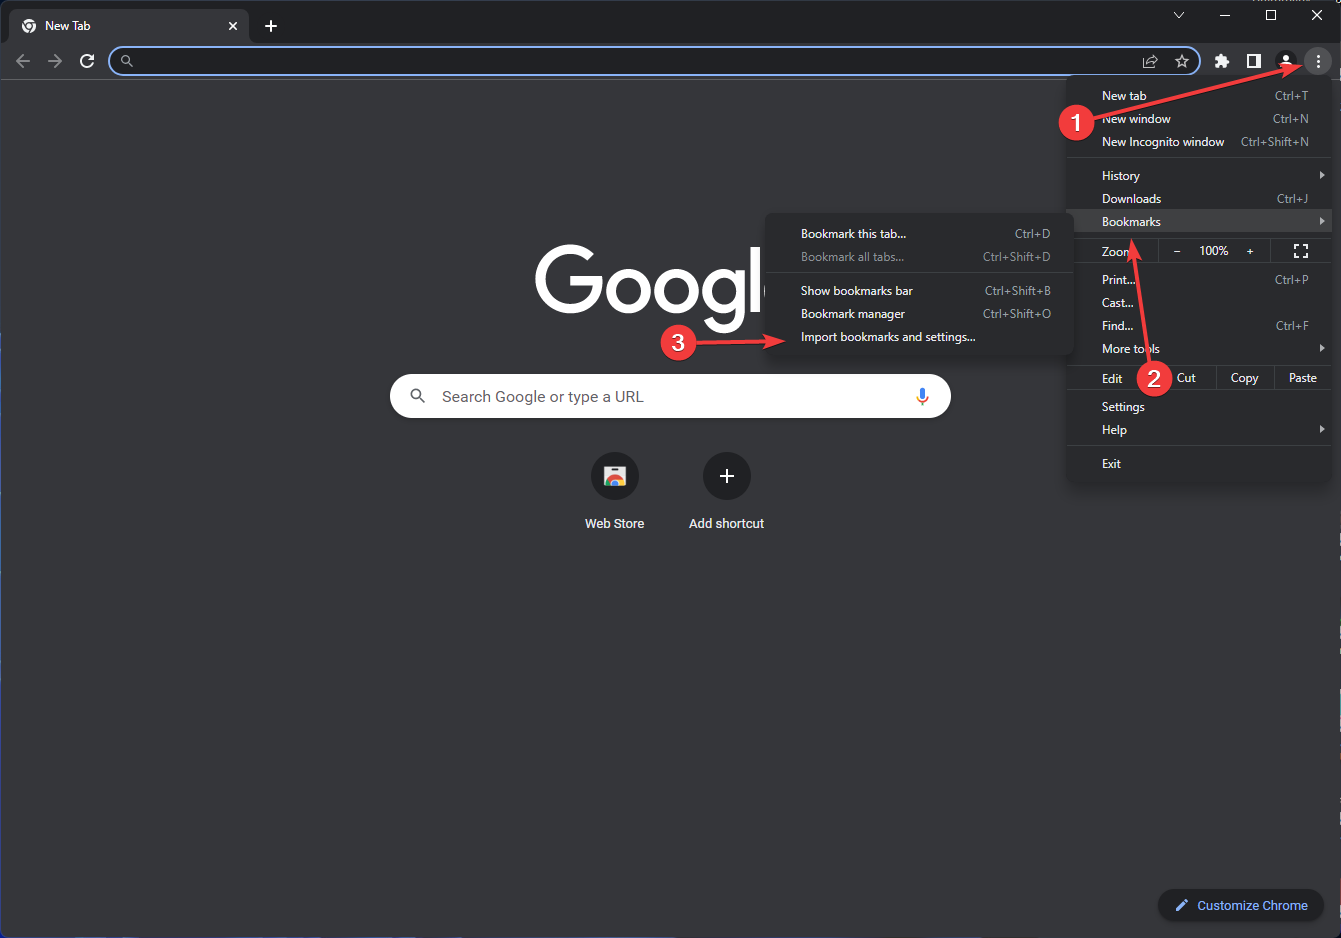Open the Bookmark manager
1341x938 pixels.
coord(852,313)
